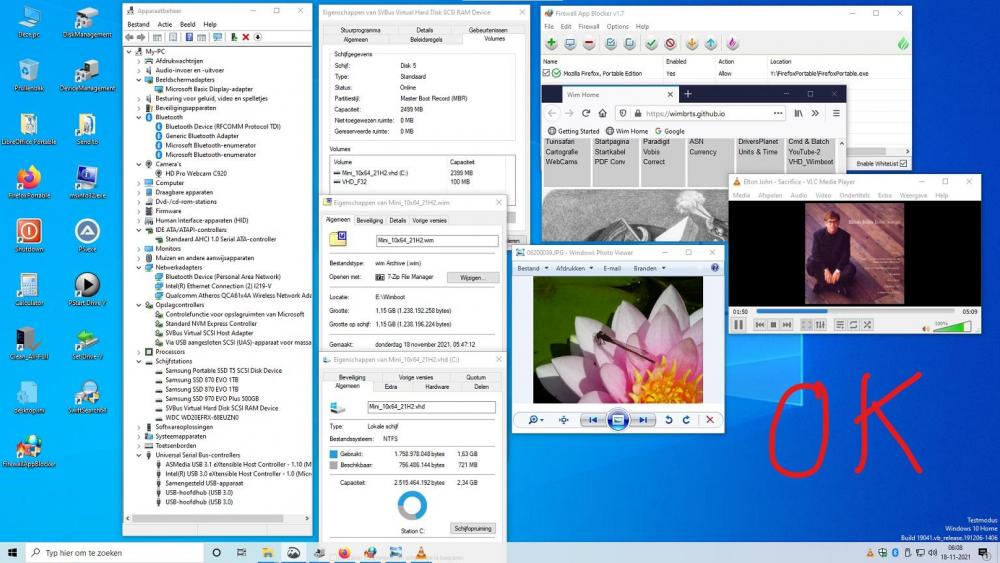Switch to the Beveiliging tab in wim properties
This screenshot has height=563, width=1000.
tap(369, 221)
